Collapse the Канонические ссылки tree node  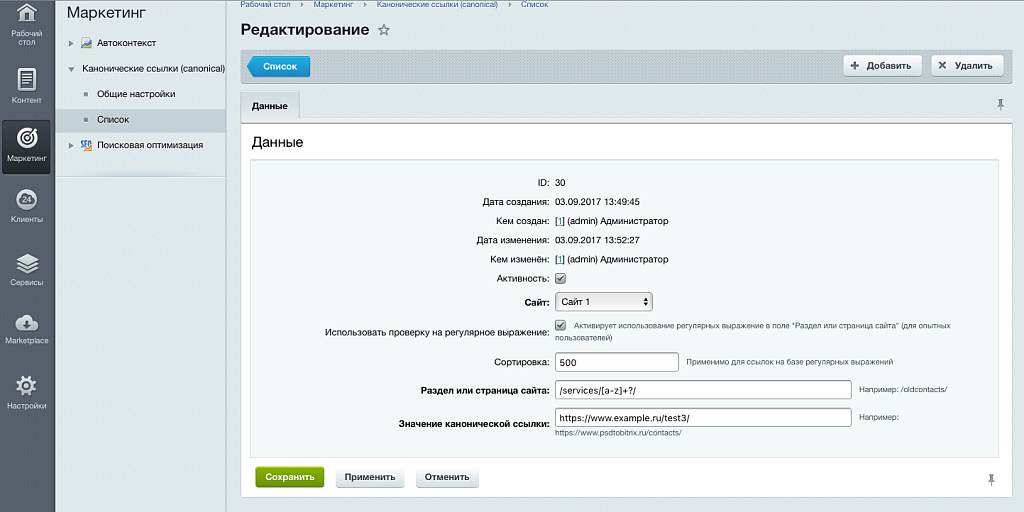click(71, 68)
